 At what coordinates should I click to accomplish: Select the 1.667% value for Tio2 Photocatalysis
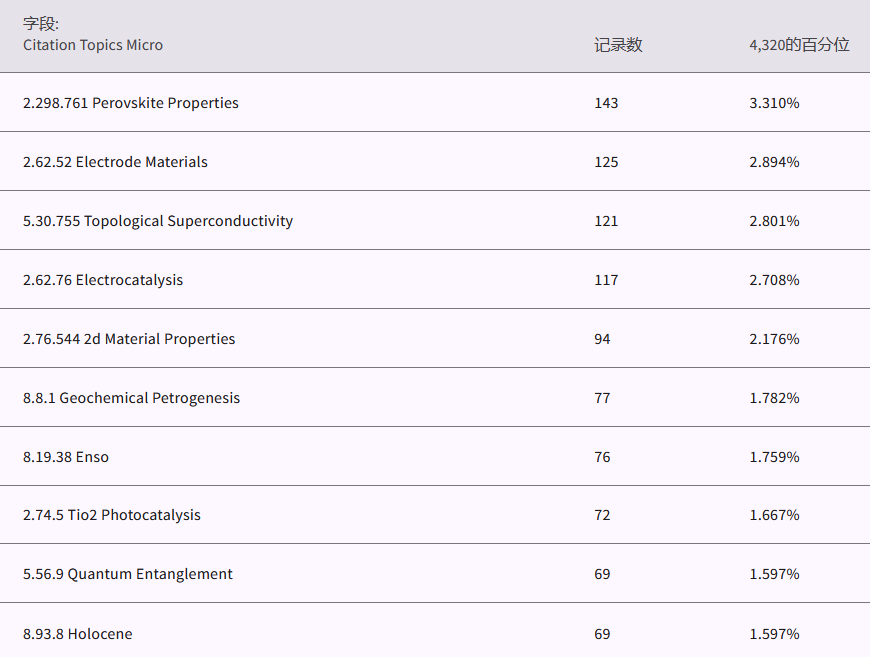[774, 515]
